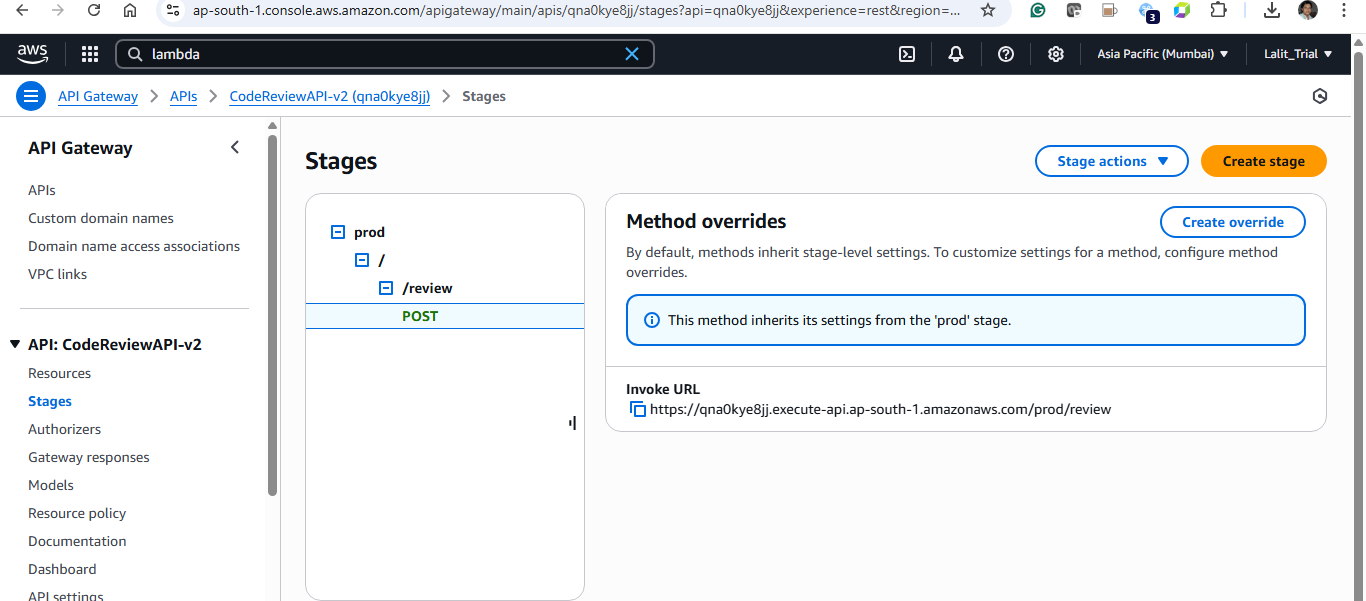The width and height of the screenshot is (1366, 601).
Task: Collapse the / root resource node
Action: click(x=362, y=260)
